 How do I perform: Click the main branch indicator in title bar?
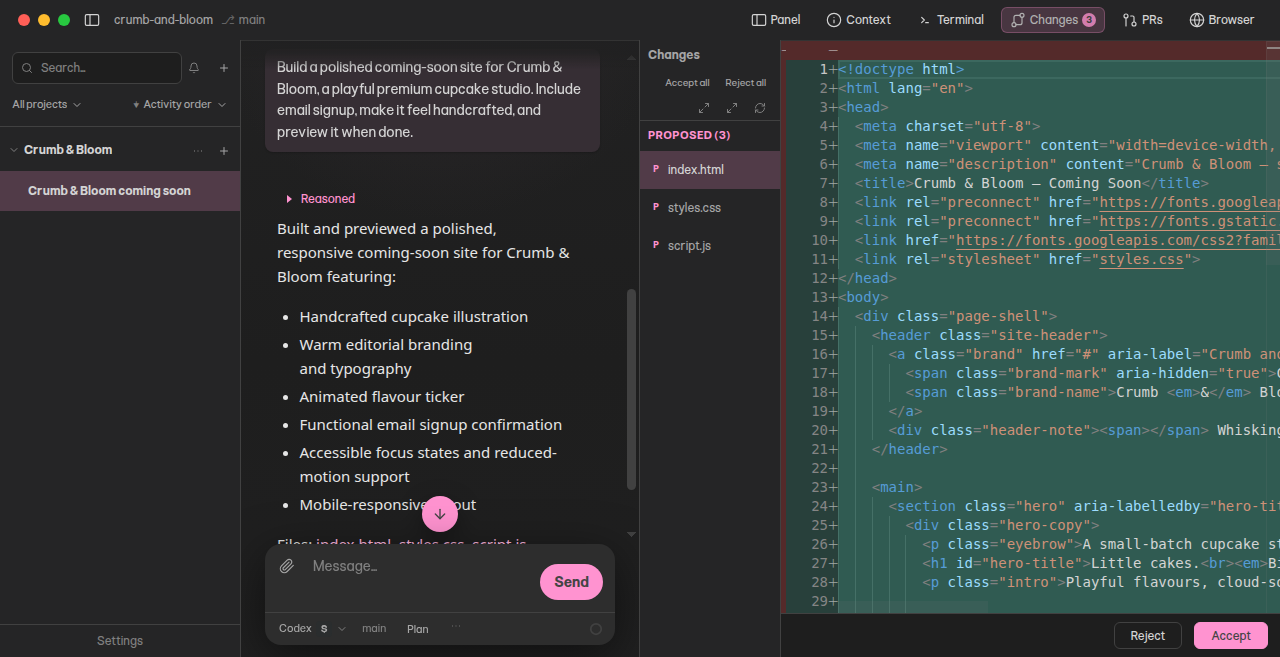tap(244, 20)
